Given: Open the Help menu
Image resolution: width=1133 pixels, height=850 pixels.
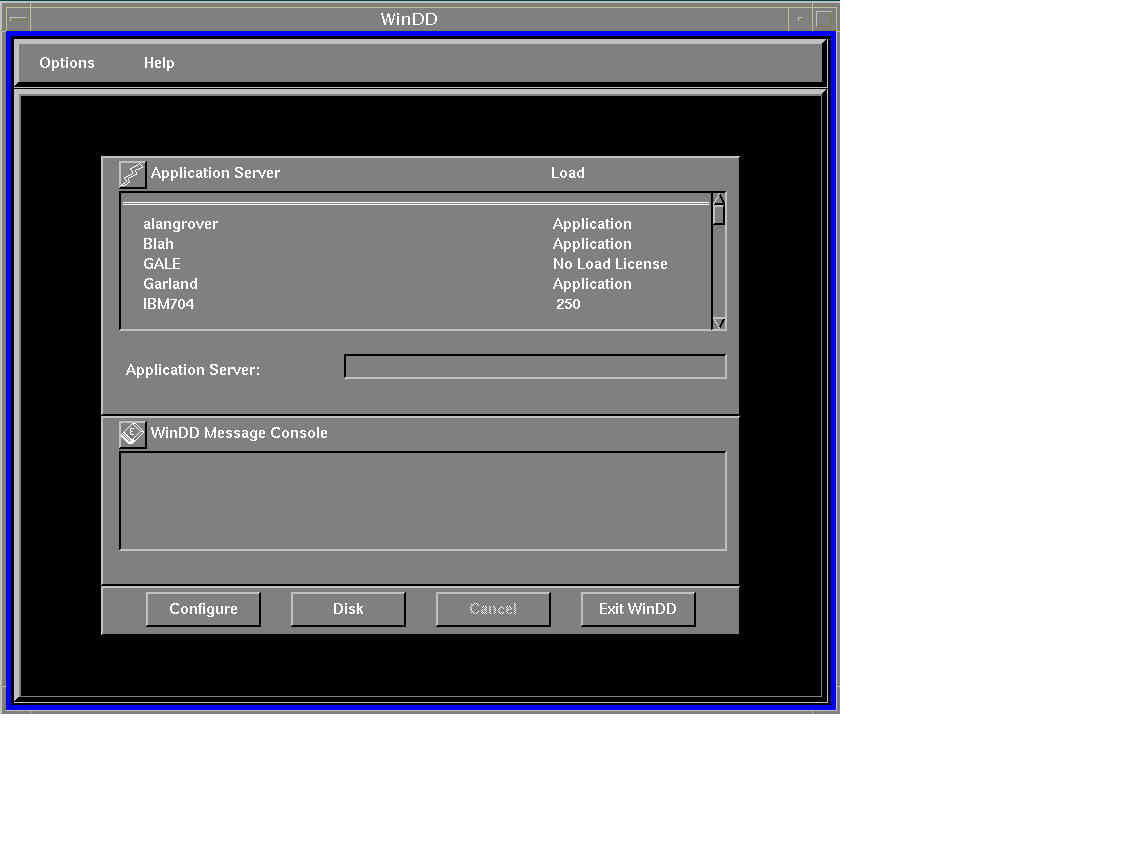Looking at the screenshot, I should 159,63.
